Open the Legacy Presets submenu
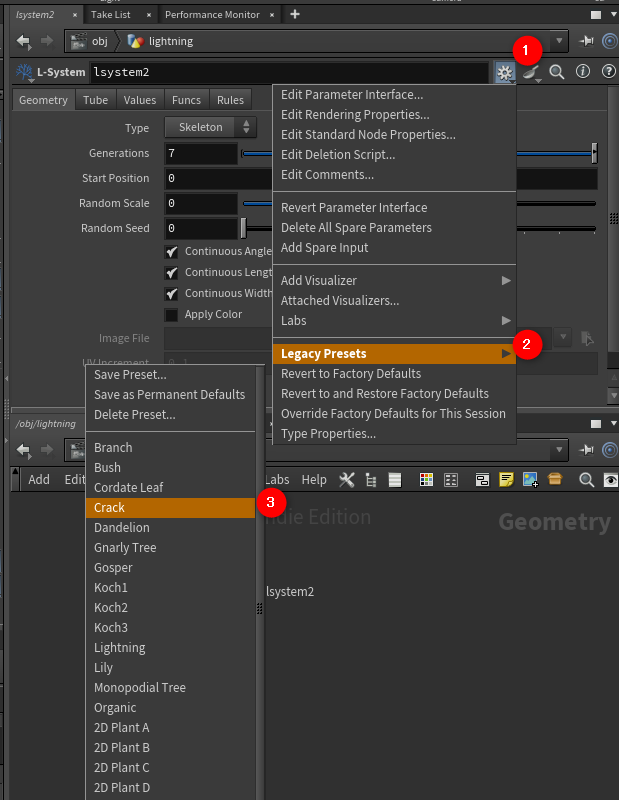The height and width of the screenshot is (800, 619). [394, 354]
